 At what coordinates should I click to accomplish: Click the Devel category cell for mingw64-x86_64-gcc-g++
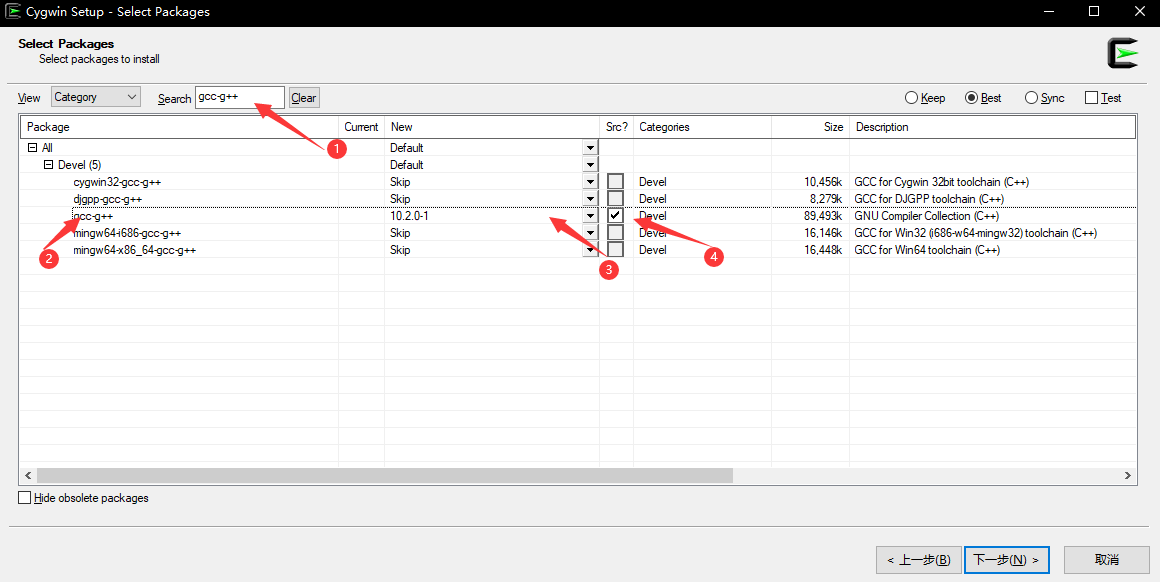[x=652, y=250]
